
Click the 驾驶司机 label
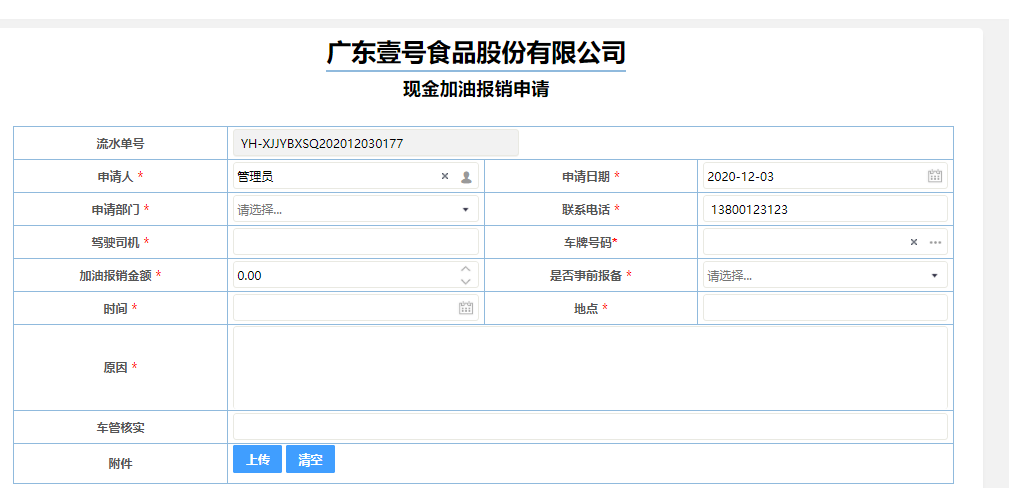click(x=114, y=242)
